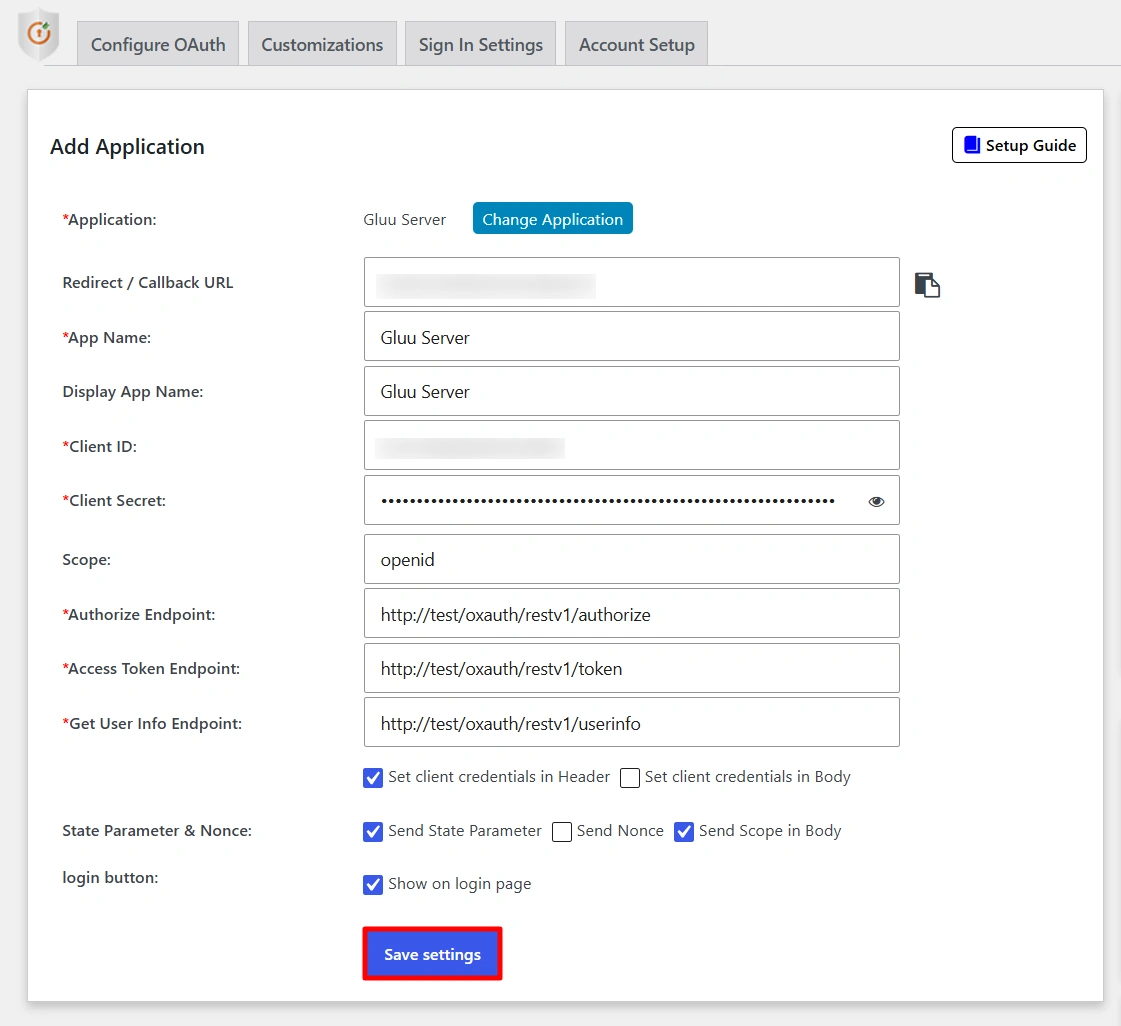
Task: Edit the Access Token Endpoint field
Action: (x=632, y=669)
